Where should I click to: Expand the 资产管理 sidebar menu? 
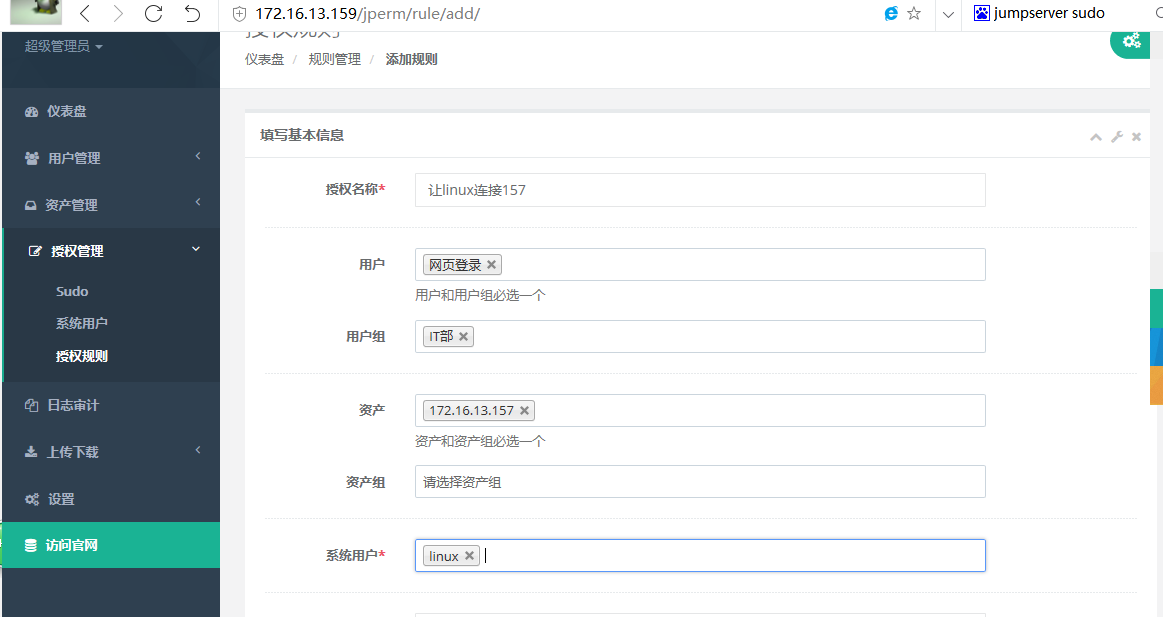tap(110, 205)
